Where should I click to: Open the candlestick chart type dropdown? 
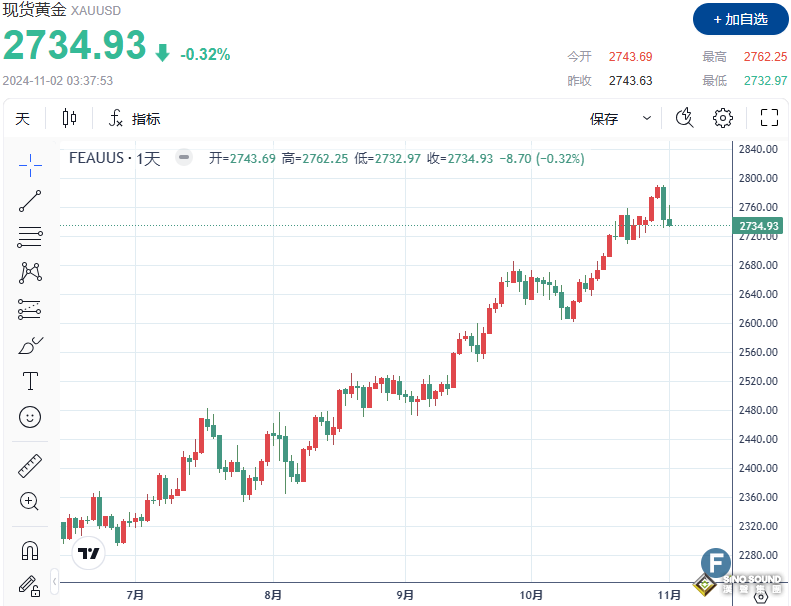(x=69, y=118)
